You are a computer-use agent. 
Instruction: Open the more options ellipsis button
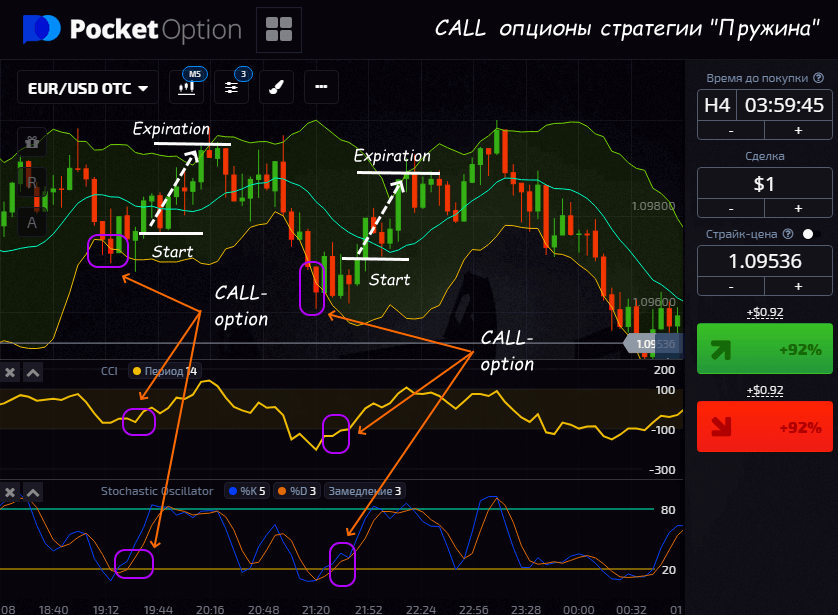pyautogui.click(x=320, y=87)
